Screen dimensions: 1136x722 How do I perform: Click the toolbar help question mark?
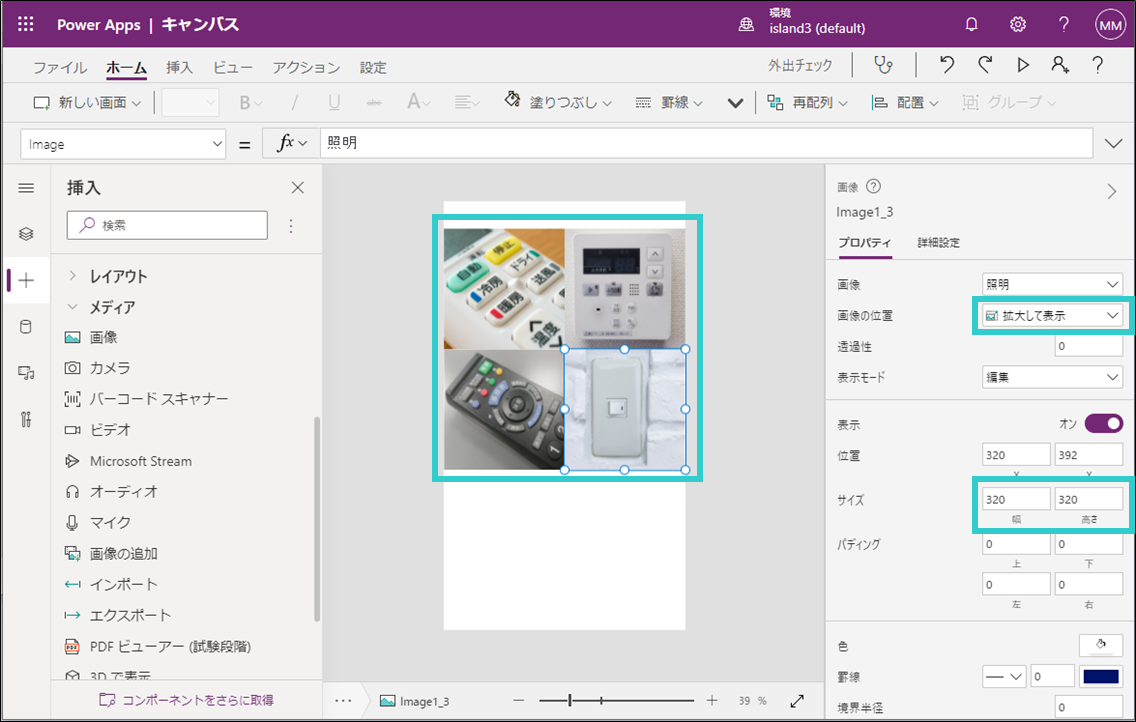pyautogui.click(x=1098, y=65)
